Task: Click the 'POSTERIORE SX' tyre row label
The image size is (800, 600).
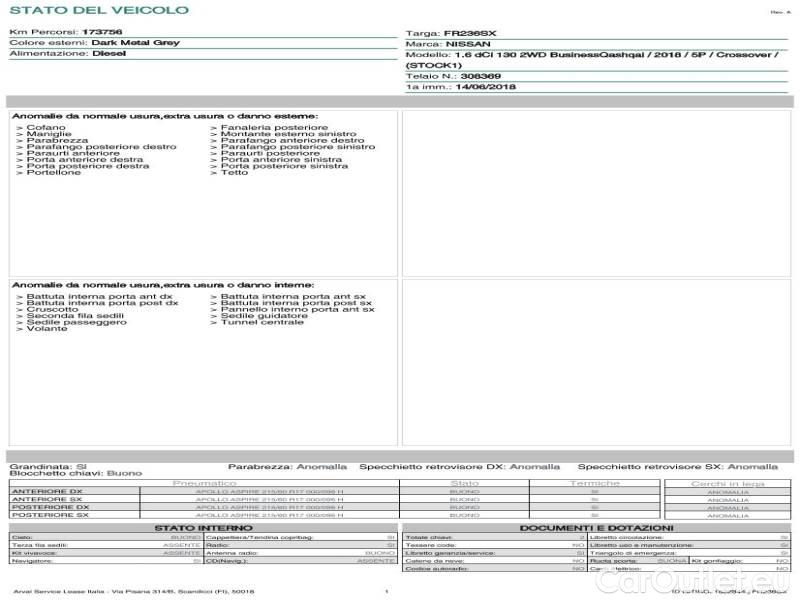Action: point(51,515)
